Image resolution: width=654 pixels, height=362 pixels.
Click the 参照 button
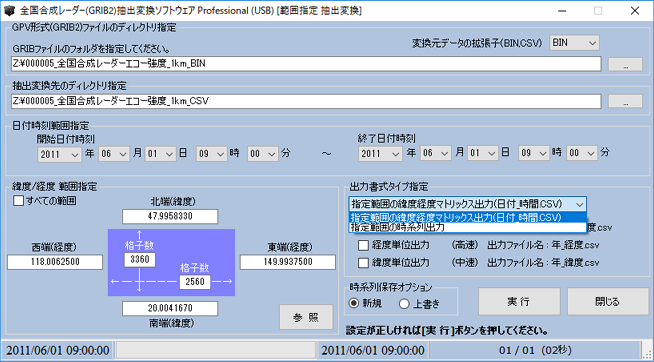[x=306, y=317]
